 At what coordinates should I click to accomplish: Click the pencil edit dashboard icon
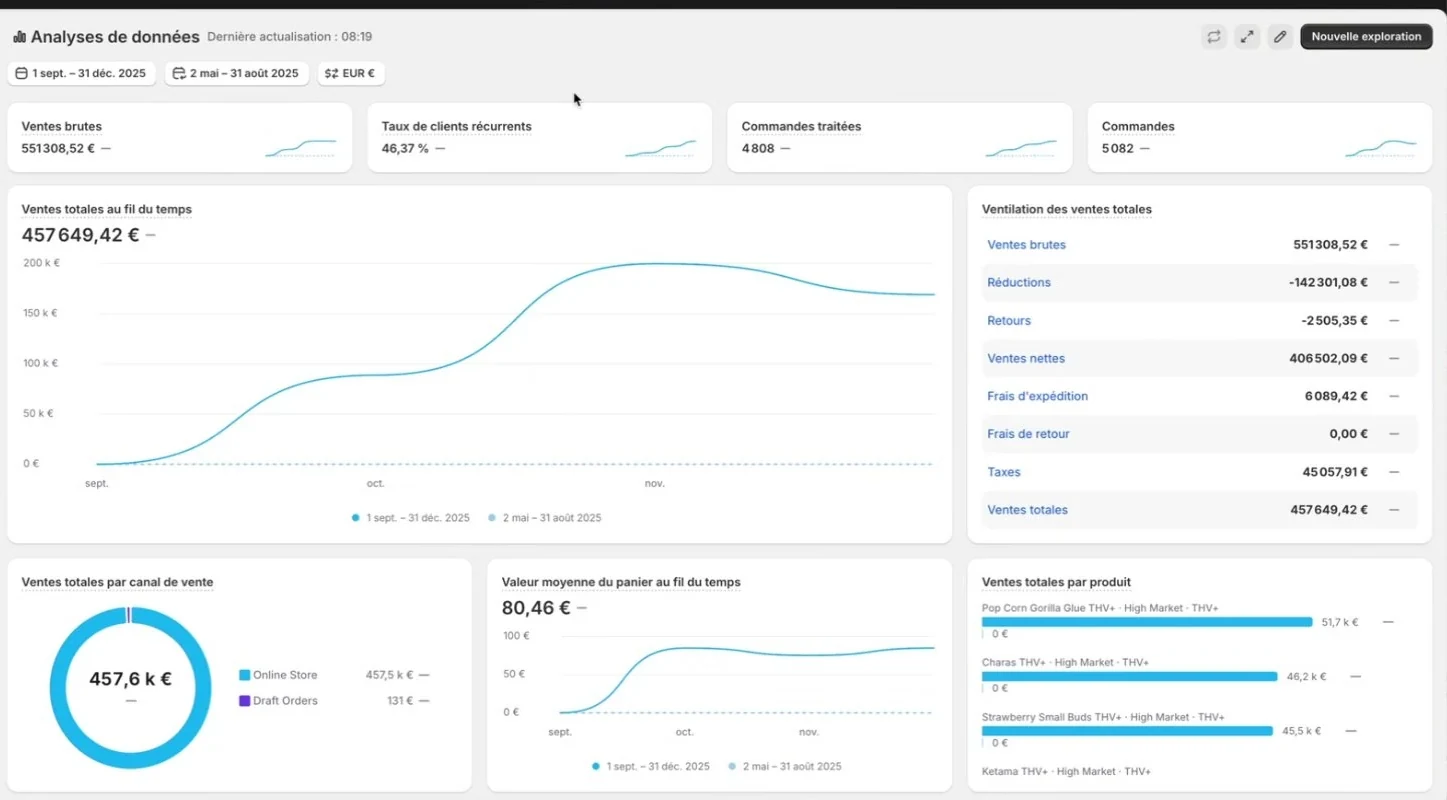(x=1279, y=37)
